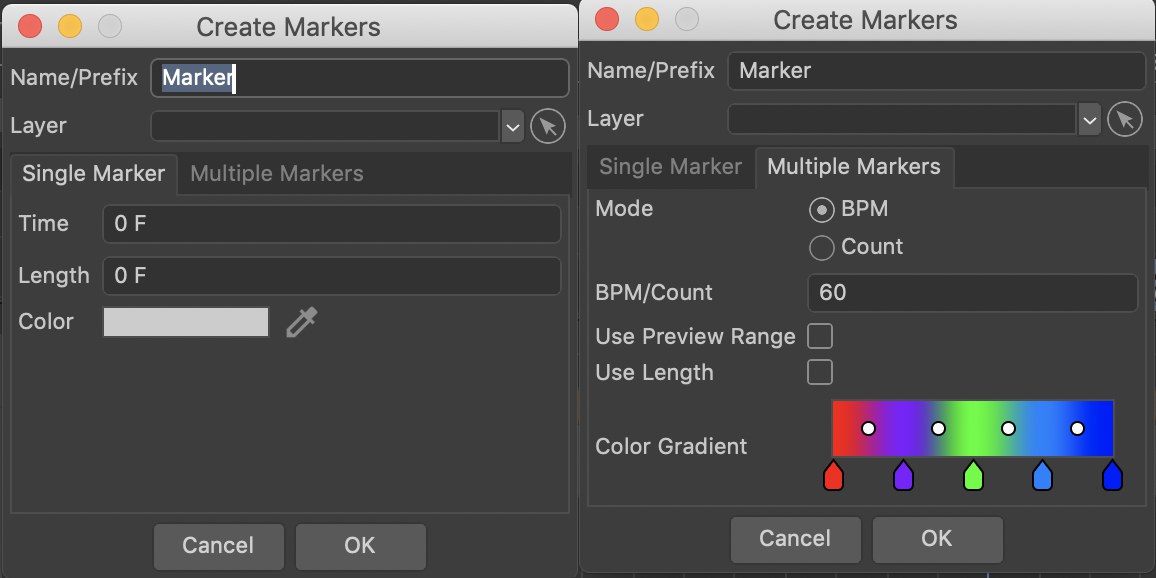Enable Use Preview Range checkbox
This screenshot has height=578, width=1156.
tap(820, 336)
